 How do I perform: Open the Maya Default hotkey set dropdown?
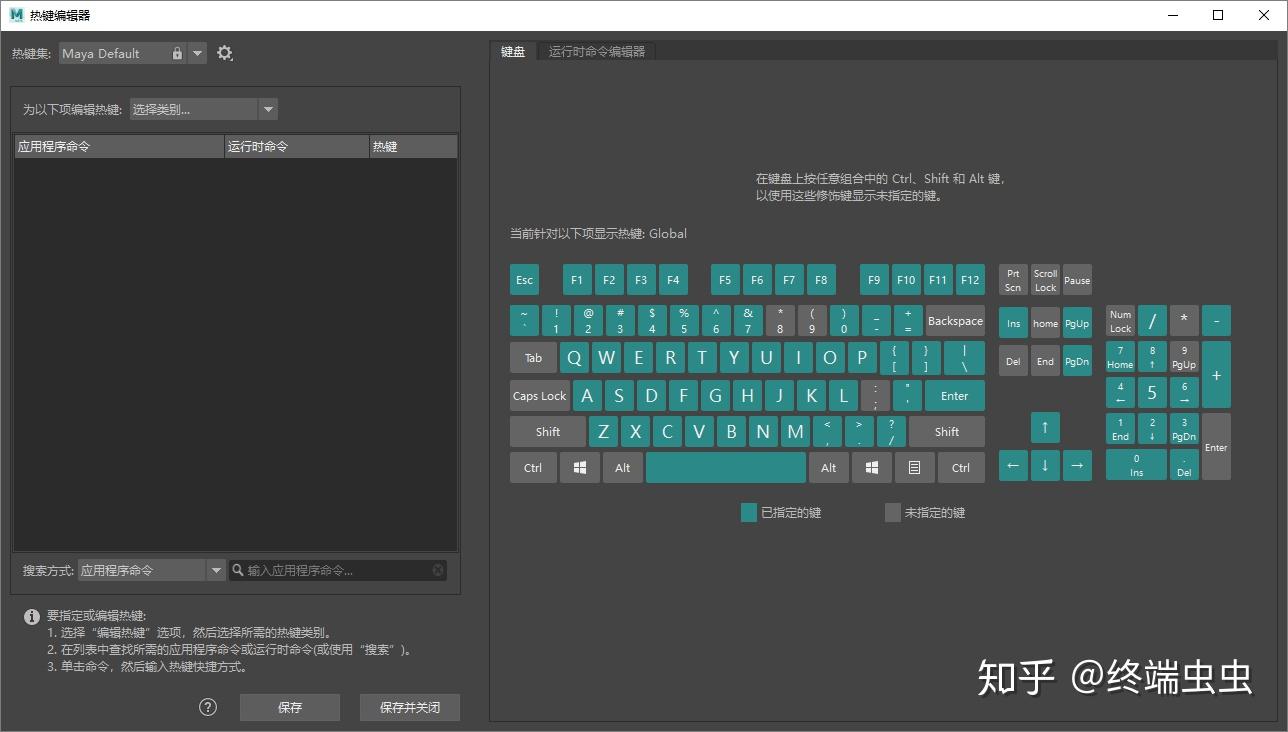coord(196,53)
